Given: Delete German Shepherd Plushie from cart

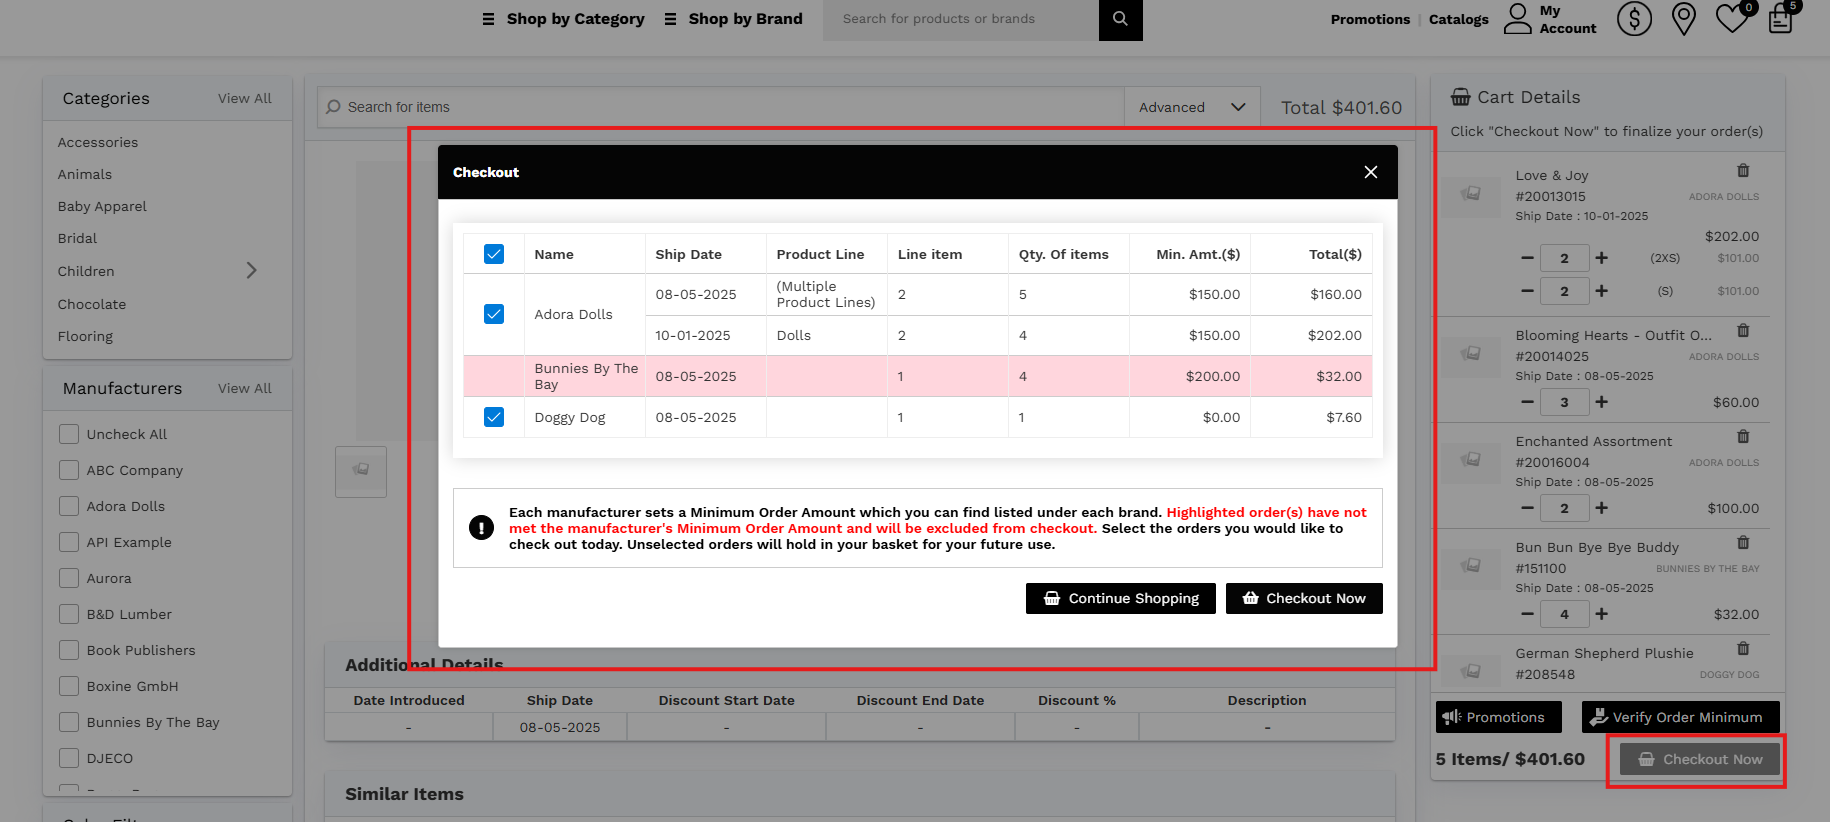Looking at the screenshot, I should click(x=1743, y=649).
